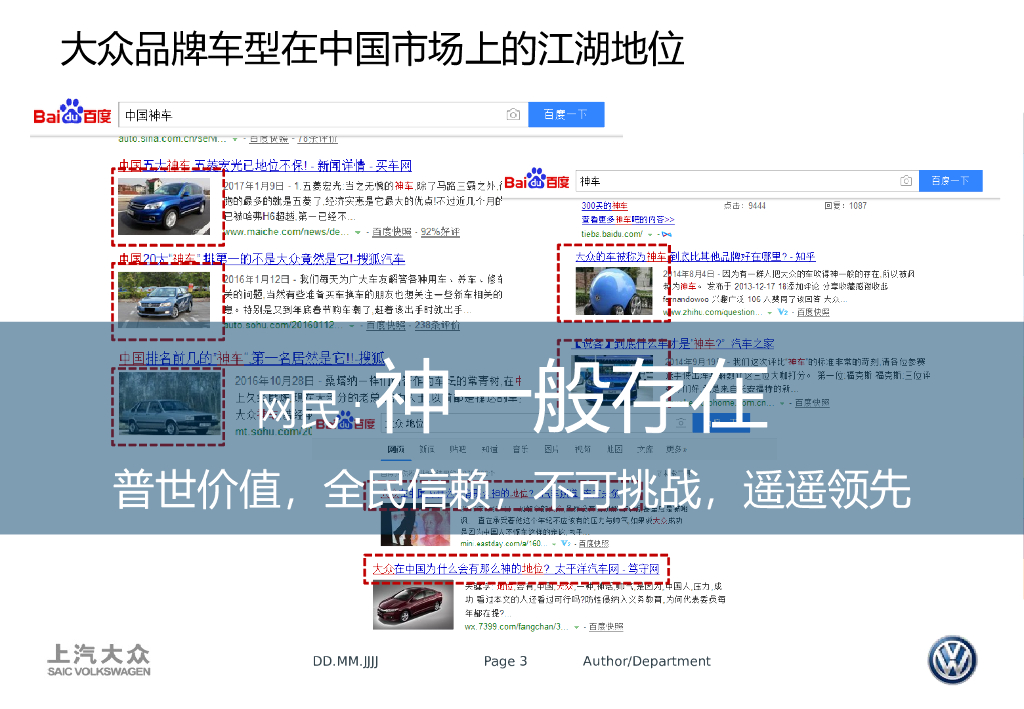Open the 中国20大"神车" 搜狐汽车 result link
The height and width of the screenshot is (709, 1024).
(262, 259)
